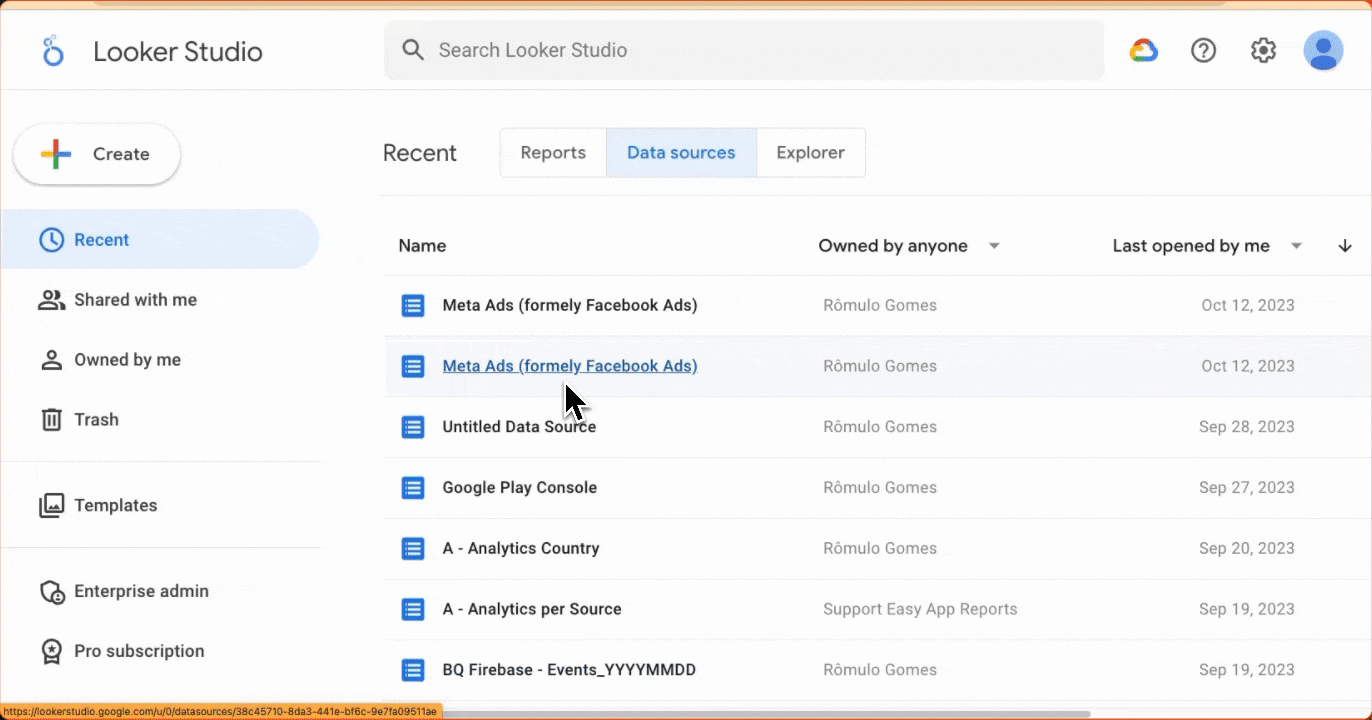This screenshot has width=1372, height=720.
Task: Click owner Support Easy App Reports
Action: [920, 609]
